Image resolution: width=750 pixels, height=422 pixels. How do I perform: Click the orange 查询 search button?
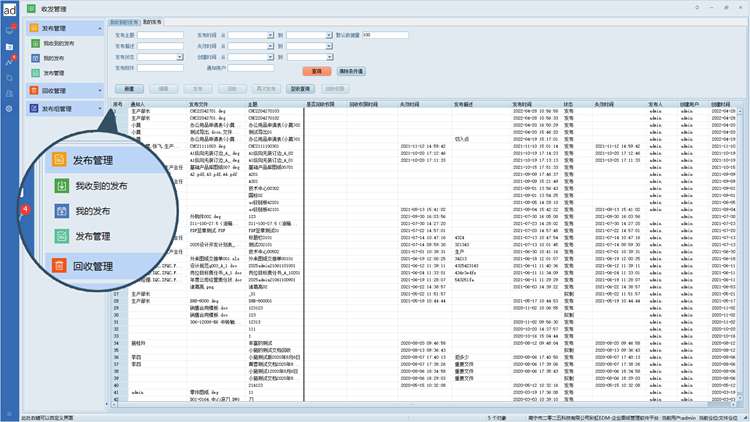coord(316,72)
